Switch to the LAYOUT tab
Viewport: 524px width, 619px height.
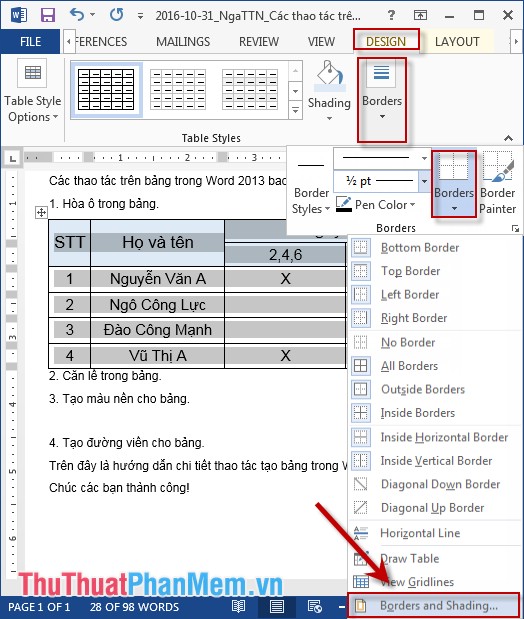[x=457, y=41]
